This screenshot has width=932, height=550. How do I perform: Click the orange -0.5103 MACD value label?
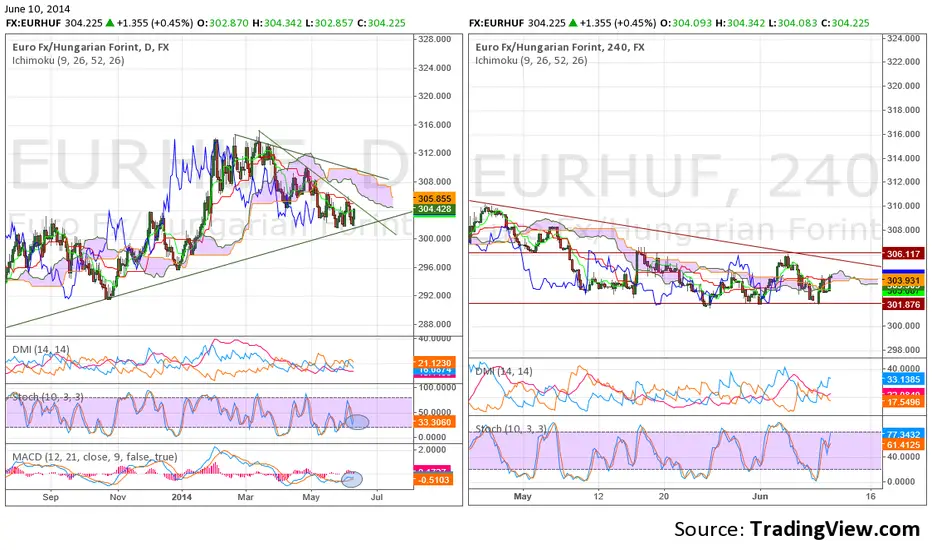pos(434,479)
